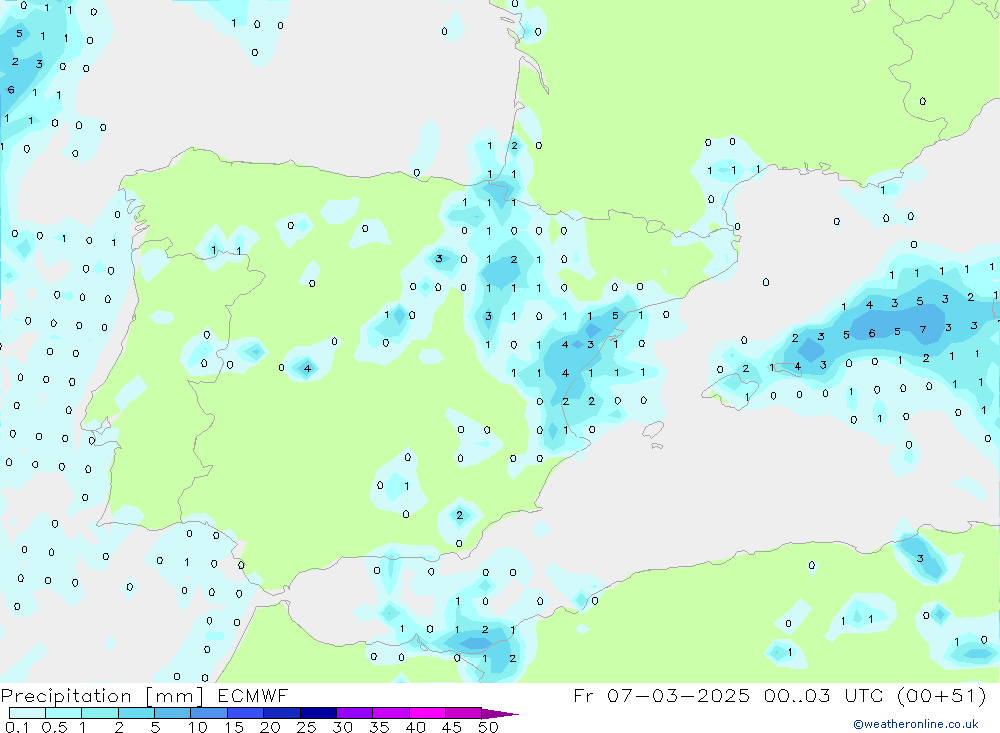Click the precipitation value '7' over the Mediterranean
The height and width of the screenshot is (733, 1000).
[x=922, y=330]
